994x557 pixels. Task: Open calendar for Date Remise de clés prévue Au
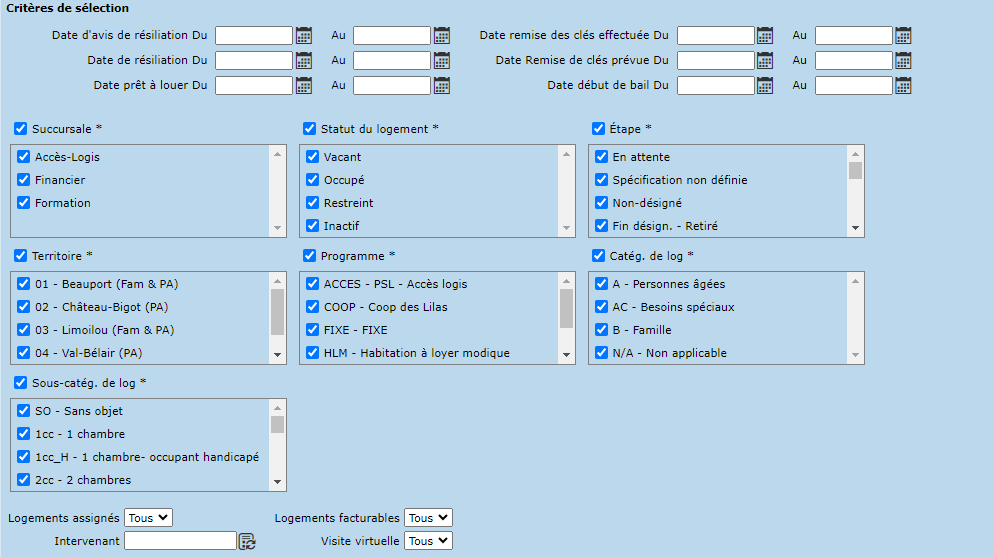[x=903, y=61]
